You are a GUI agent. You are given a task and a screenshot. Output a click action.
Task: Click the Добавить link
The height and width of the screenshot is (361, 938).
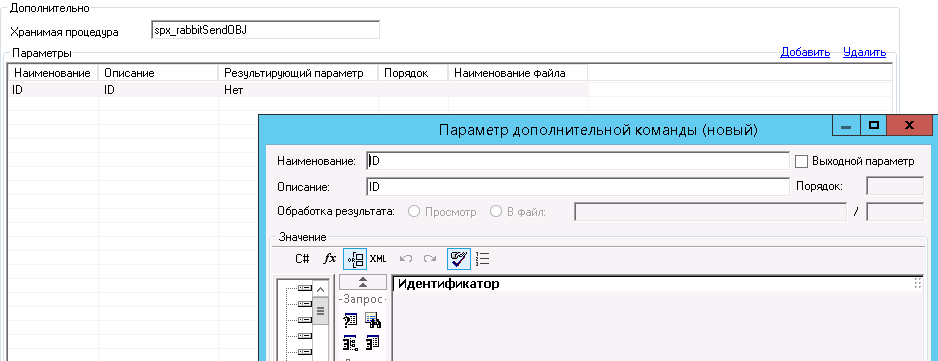(805, 53)
